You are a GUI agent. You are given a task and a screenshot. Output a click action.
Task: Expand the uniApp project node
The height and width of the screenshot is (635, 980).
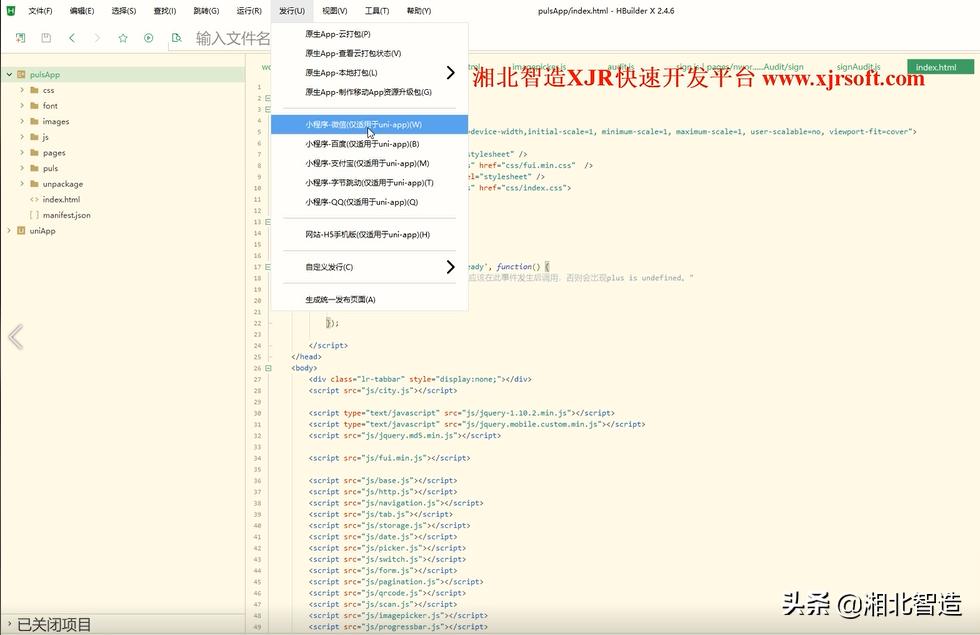(x=8, y=230)
